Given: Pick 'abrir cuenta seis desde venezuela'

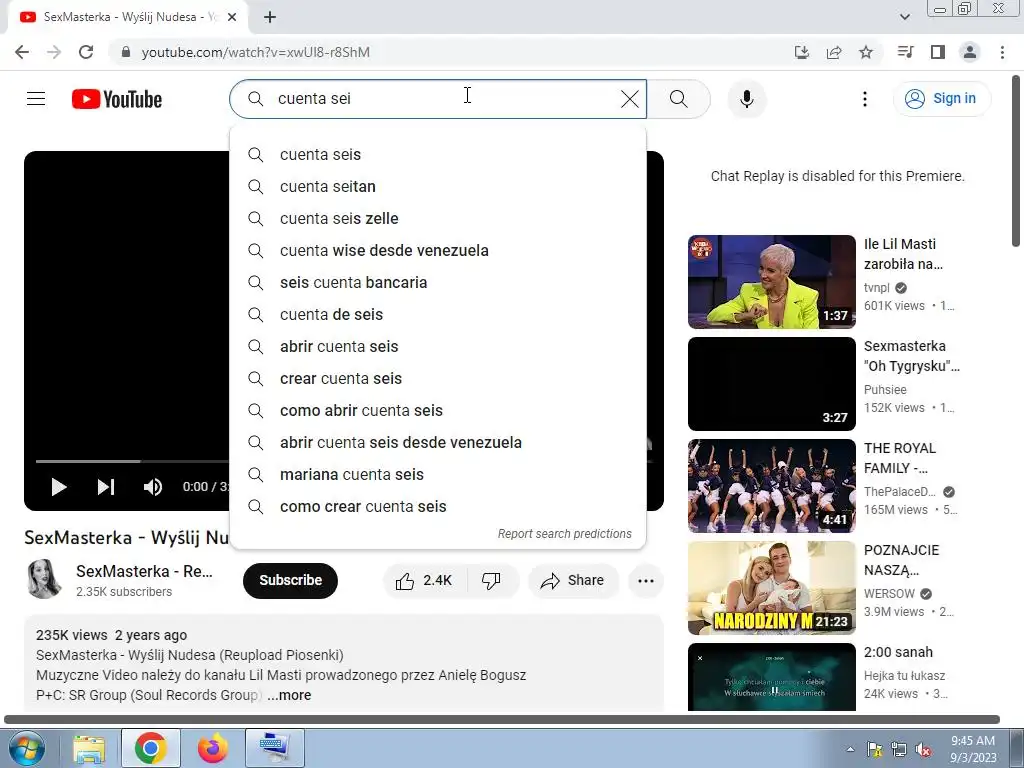Looking at the screenshot, I should point(438,443).
